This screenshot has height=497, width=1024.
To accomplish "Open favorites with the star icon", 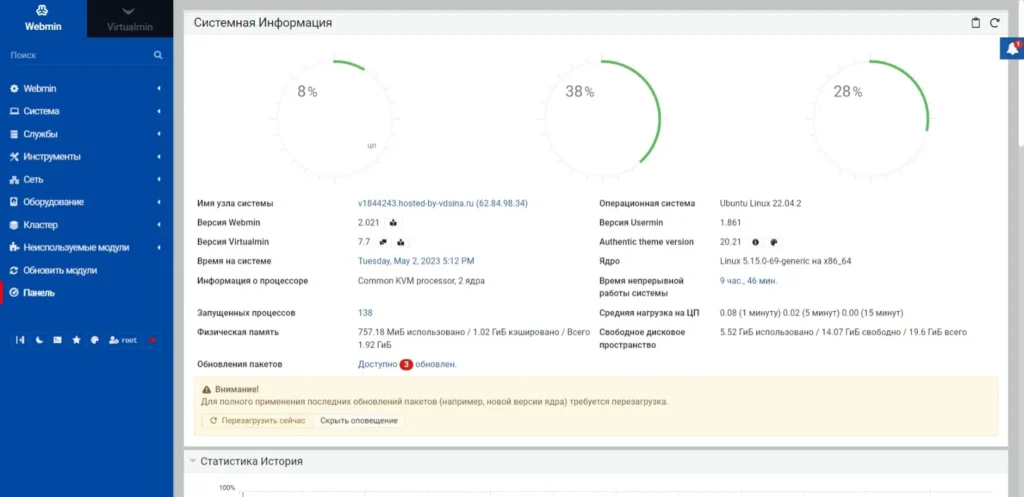I will tap(76, 340).
